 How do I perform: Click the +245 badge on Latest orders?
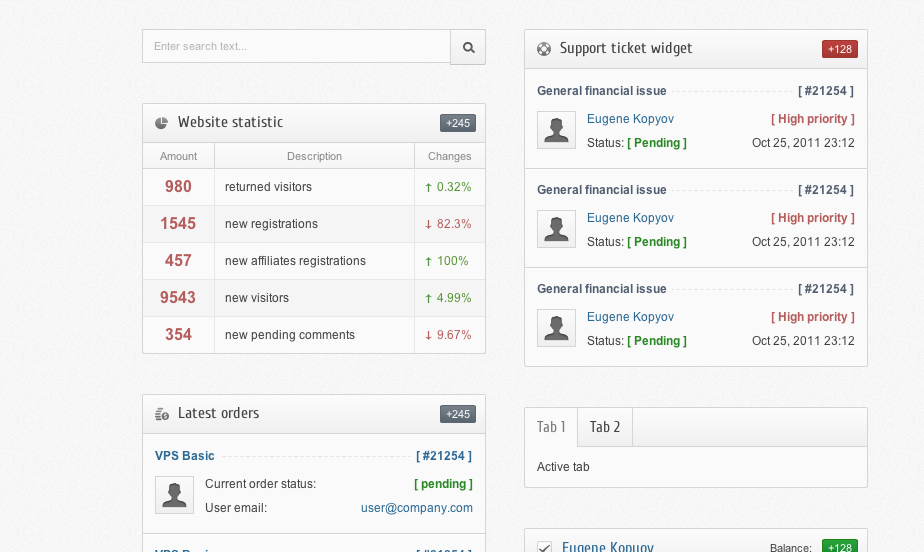pos(457,414)
